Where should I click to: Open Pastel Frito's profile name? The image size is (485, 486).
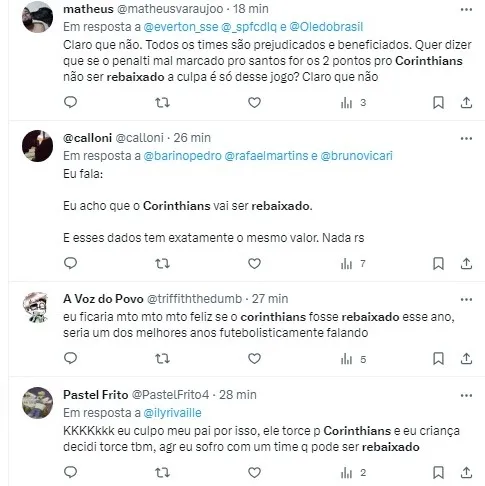tap(96, 395)
